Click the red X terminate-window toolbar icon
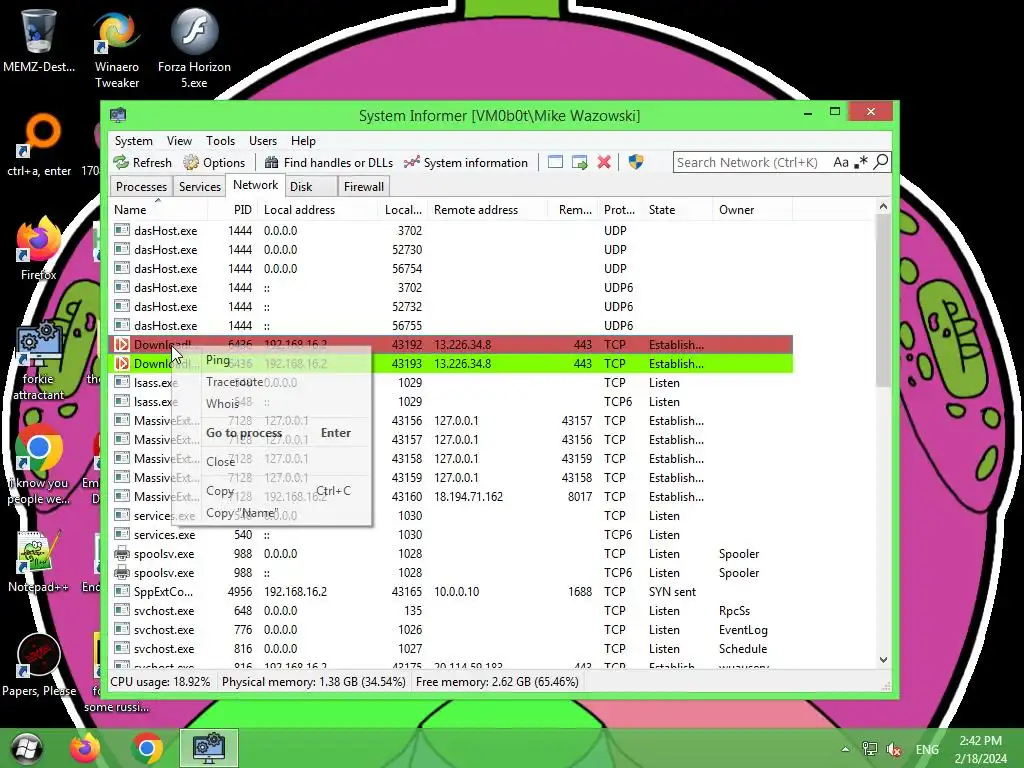Viewport: 1024px width, 768px height. [x=604, y=162]
